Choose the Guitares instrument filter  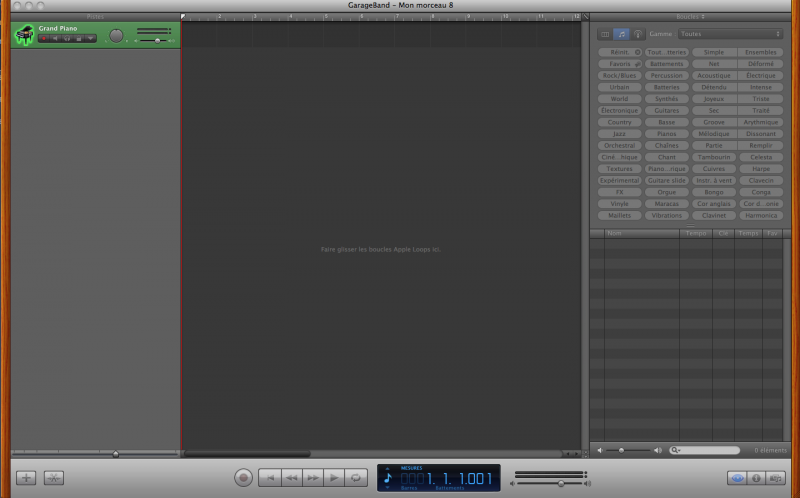click(667, 110)
